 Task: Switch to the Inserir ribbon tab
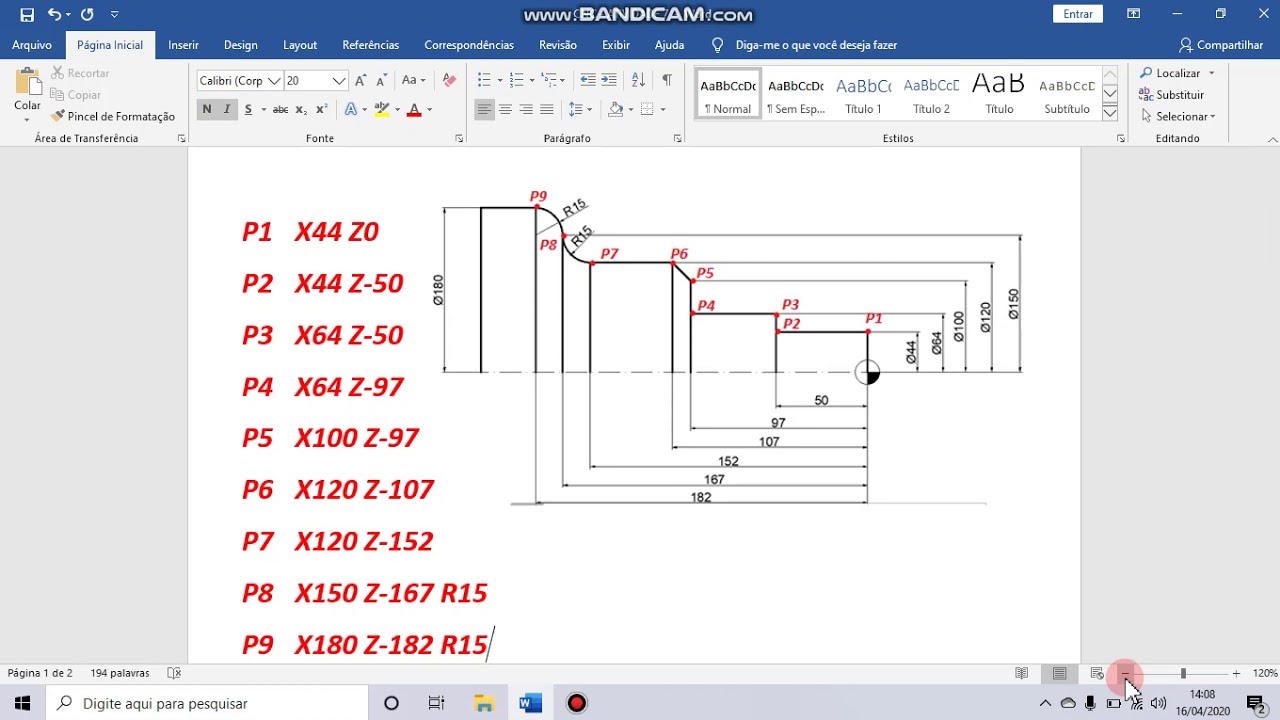(x=183, y=45)
